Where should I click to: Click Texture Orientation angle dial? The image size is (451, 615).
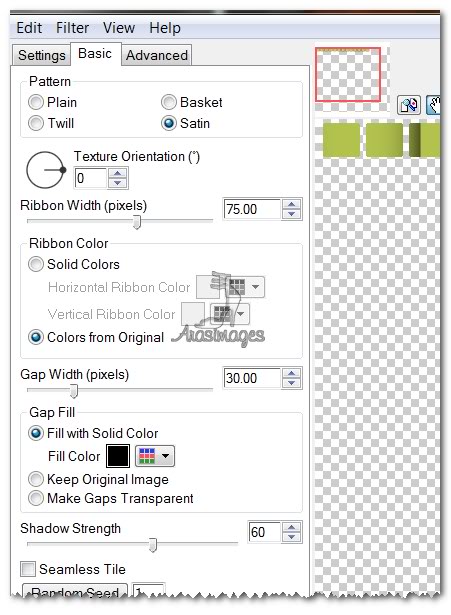click(45, 170)
